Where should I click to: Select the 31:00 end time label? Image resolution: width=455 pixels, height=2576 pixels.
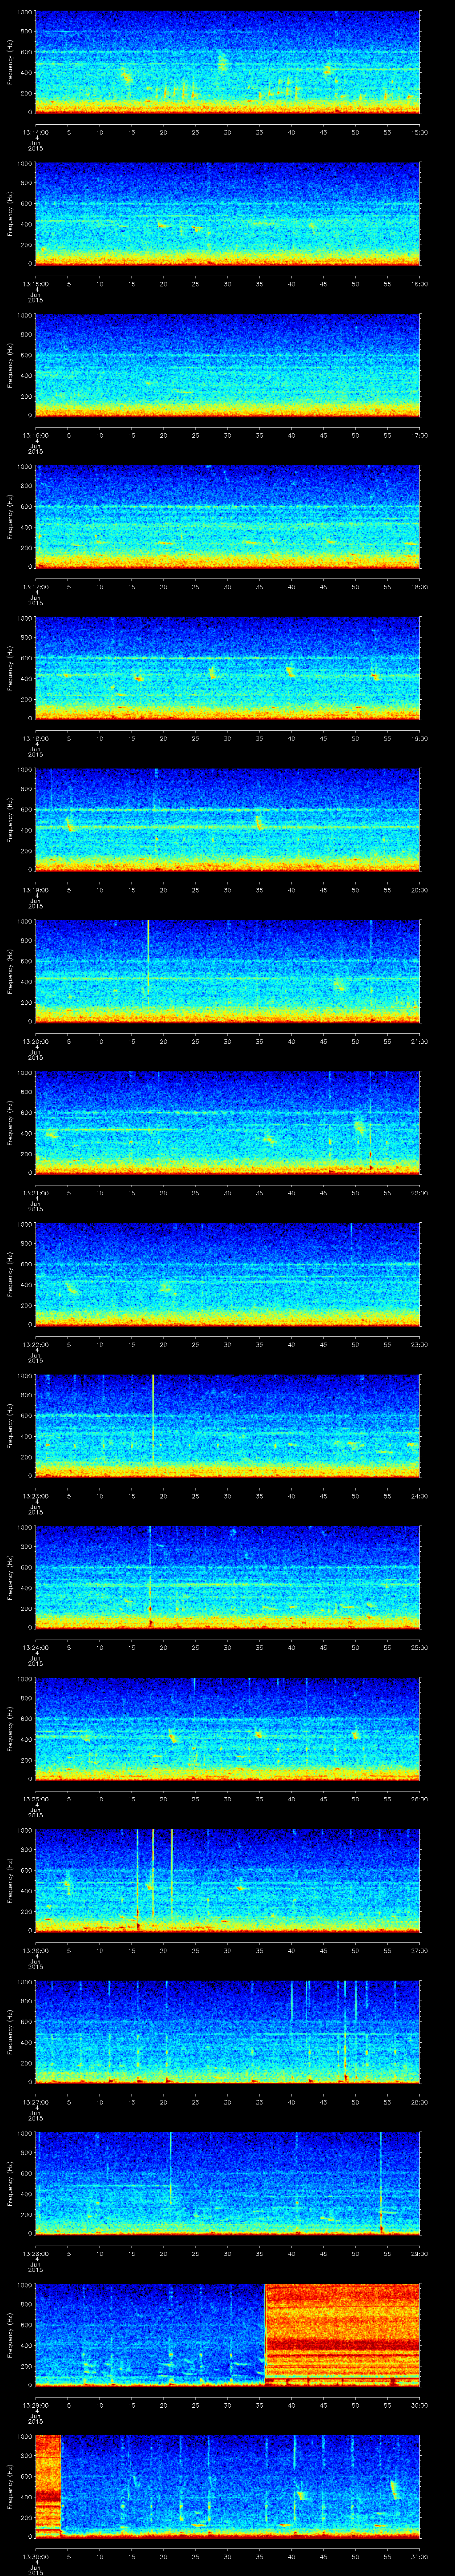(x=419, y=2556)
